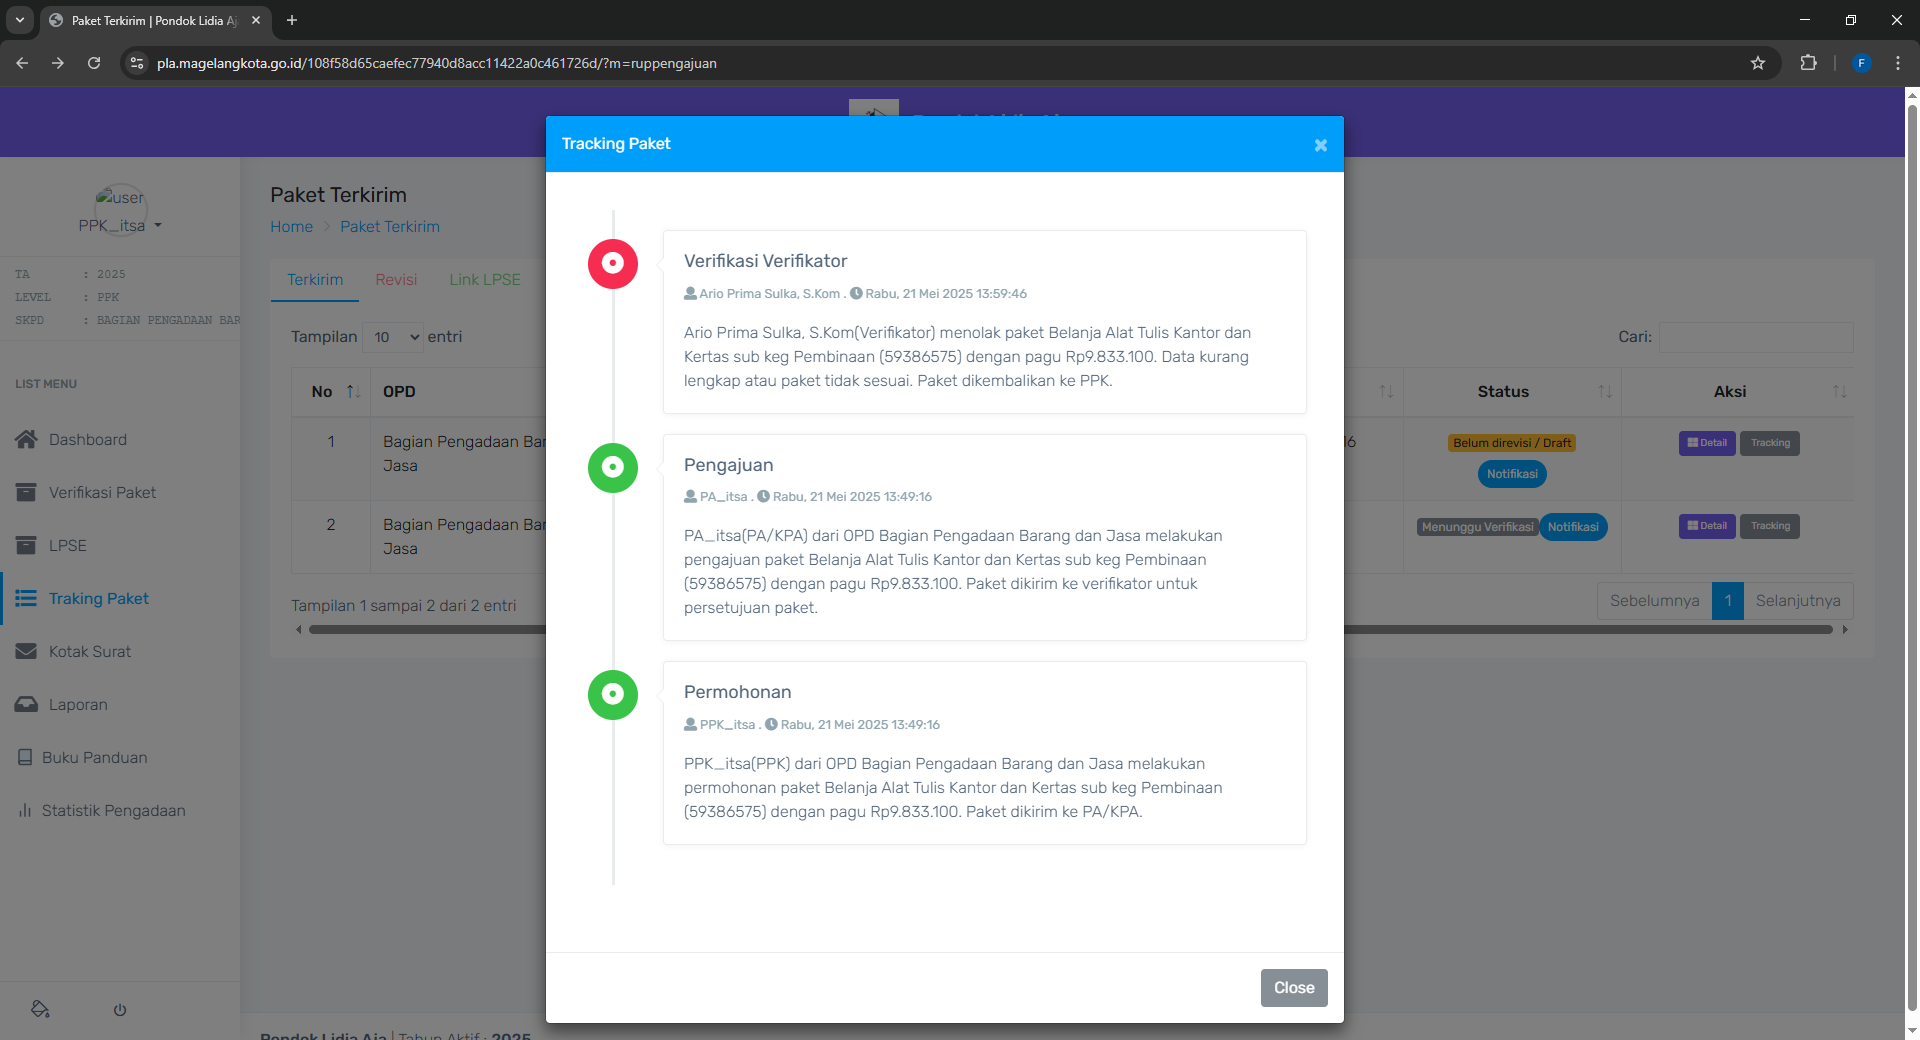Close the Tracking Paket modal with X
The width and height of the screenshot is (1920, 1040).
click(1320, 145)
